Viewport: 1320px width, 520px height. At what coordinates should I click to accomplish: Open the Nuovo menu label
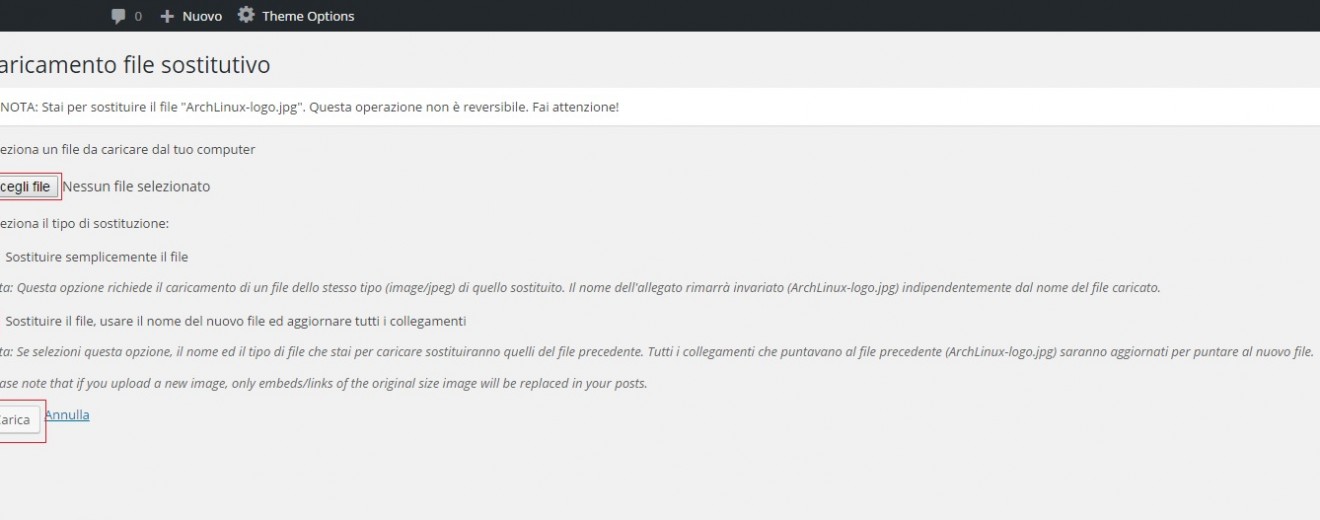click(x=202, y=16)
